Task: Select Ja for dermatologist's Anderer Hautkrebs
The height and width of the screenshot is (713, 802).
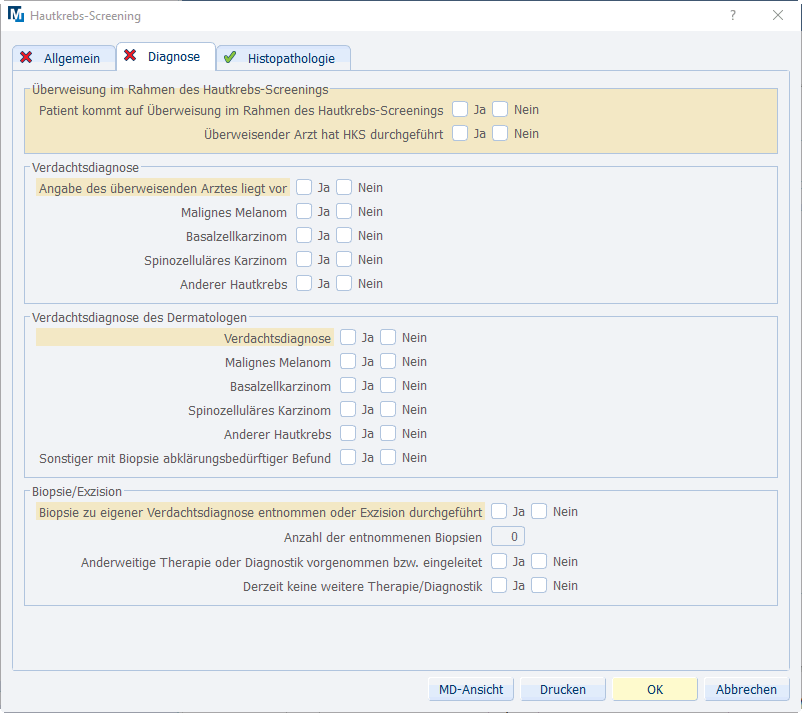Action: (x=348, y=434)
